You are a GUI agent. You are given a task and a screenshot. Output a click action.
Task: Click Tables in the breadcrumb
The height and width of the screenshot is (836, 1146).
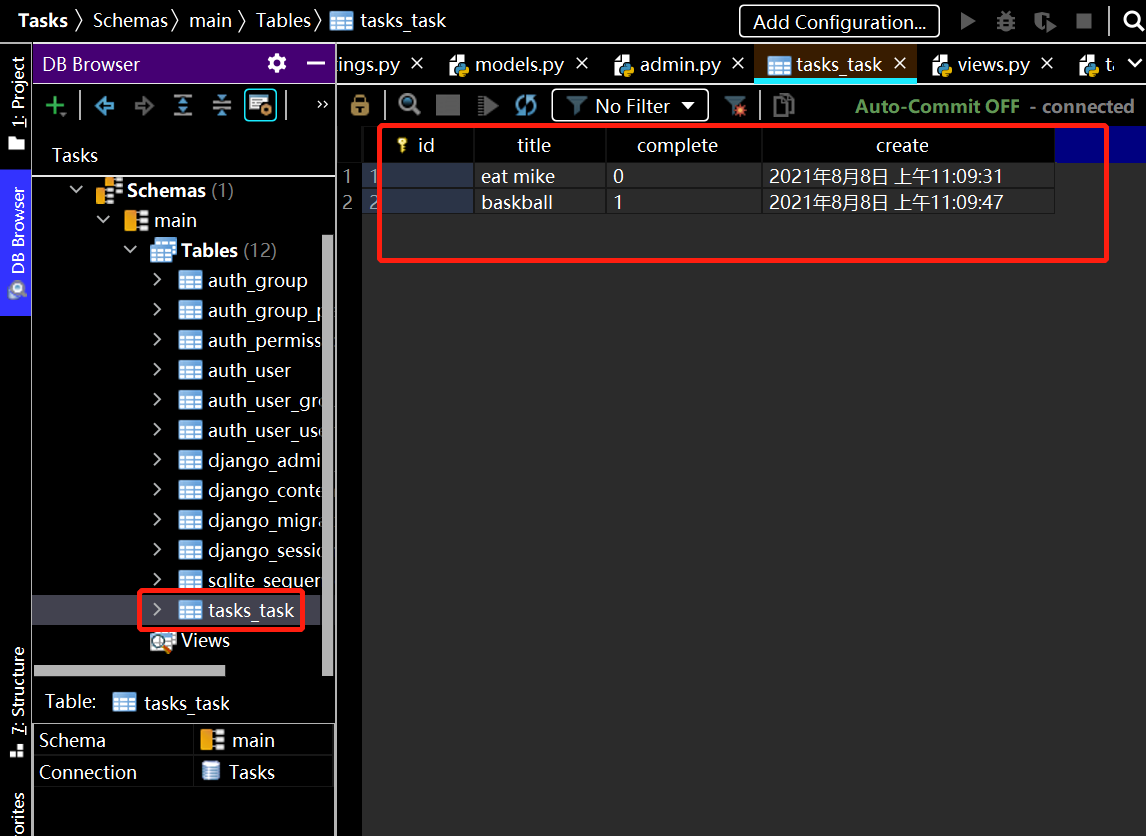(x=284, y=21)
